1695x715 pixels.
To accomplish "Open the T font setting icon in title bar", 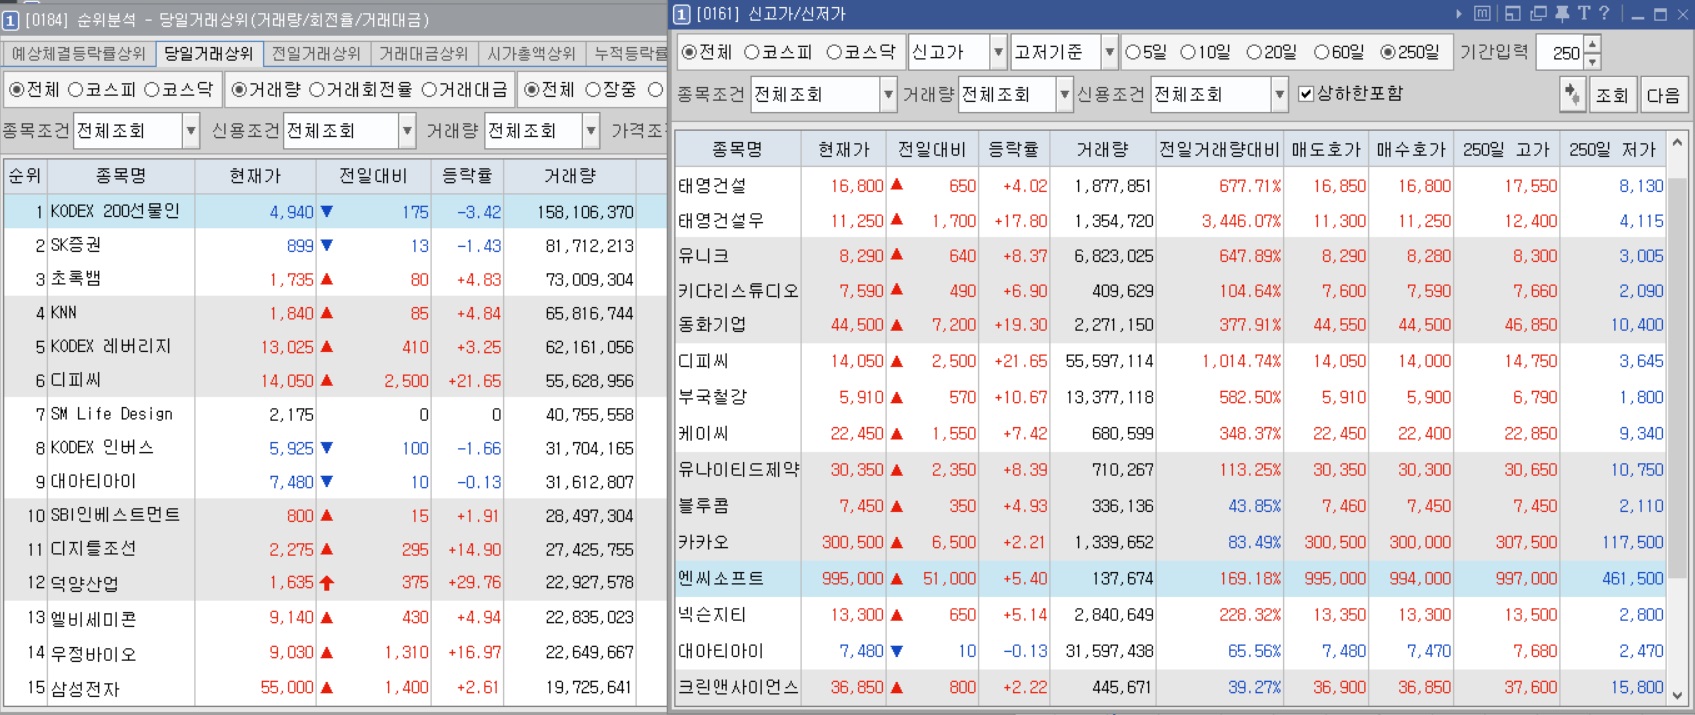I will tap(1584, 13).
